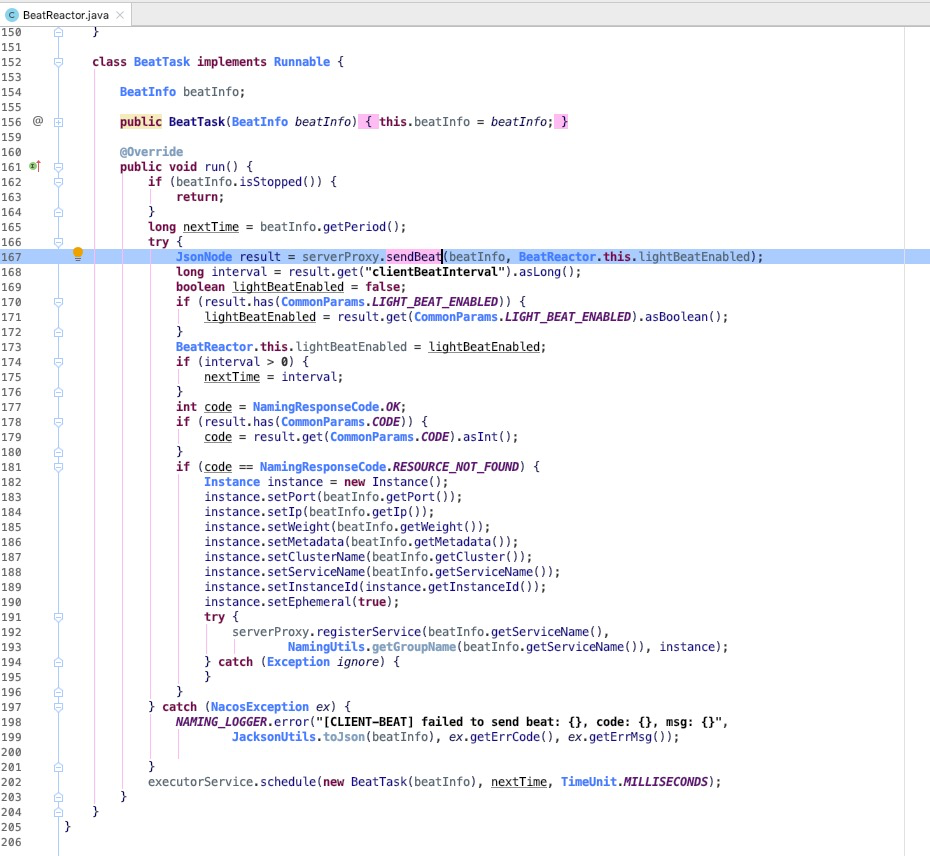Click the fold end marker on line 150
Viewport: 930px width, 856px height.
coord(58,33)
